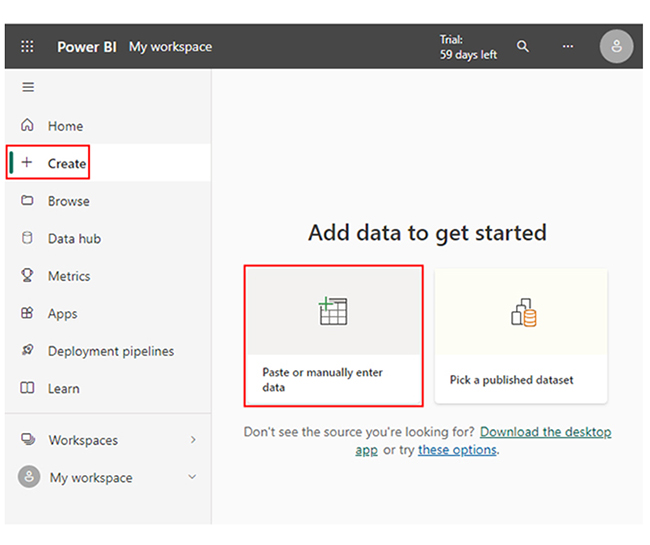Expand the Workspaces flyout chevron
650x545 pixels.
(x=193, y=439)
